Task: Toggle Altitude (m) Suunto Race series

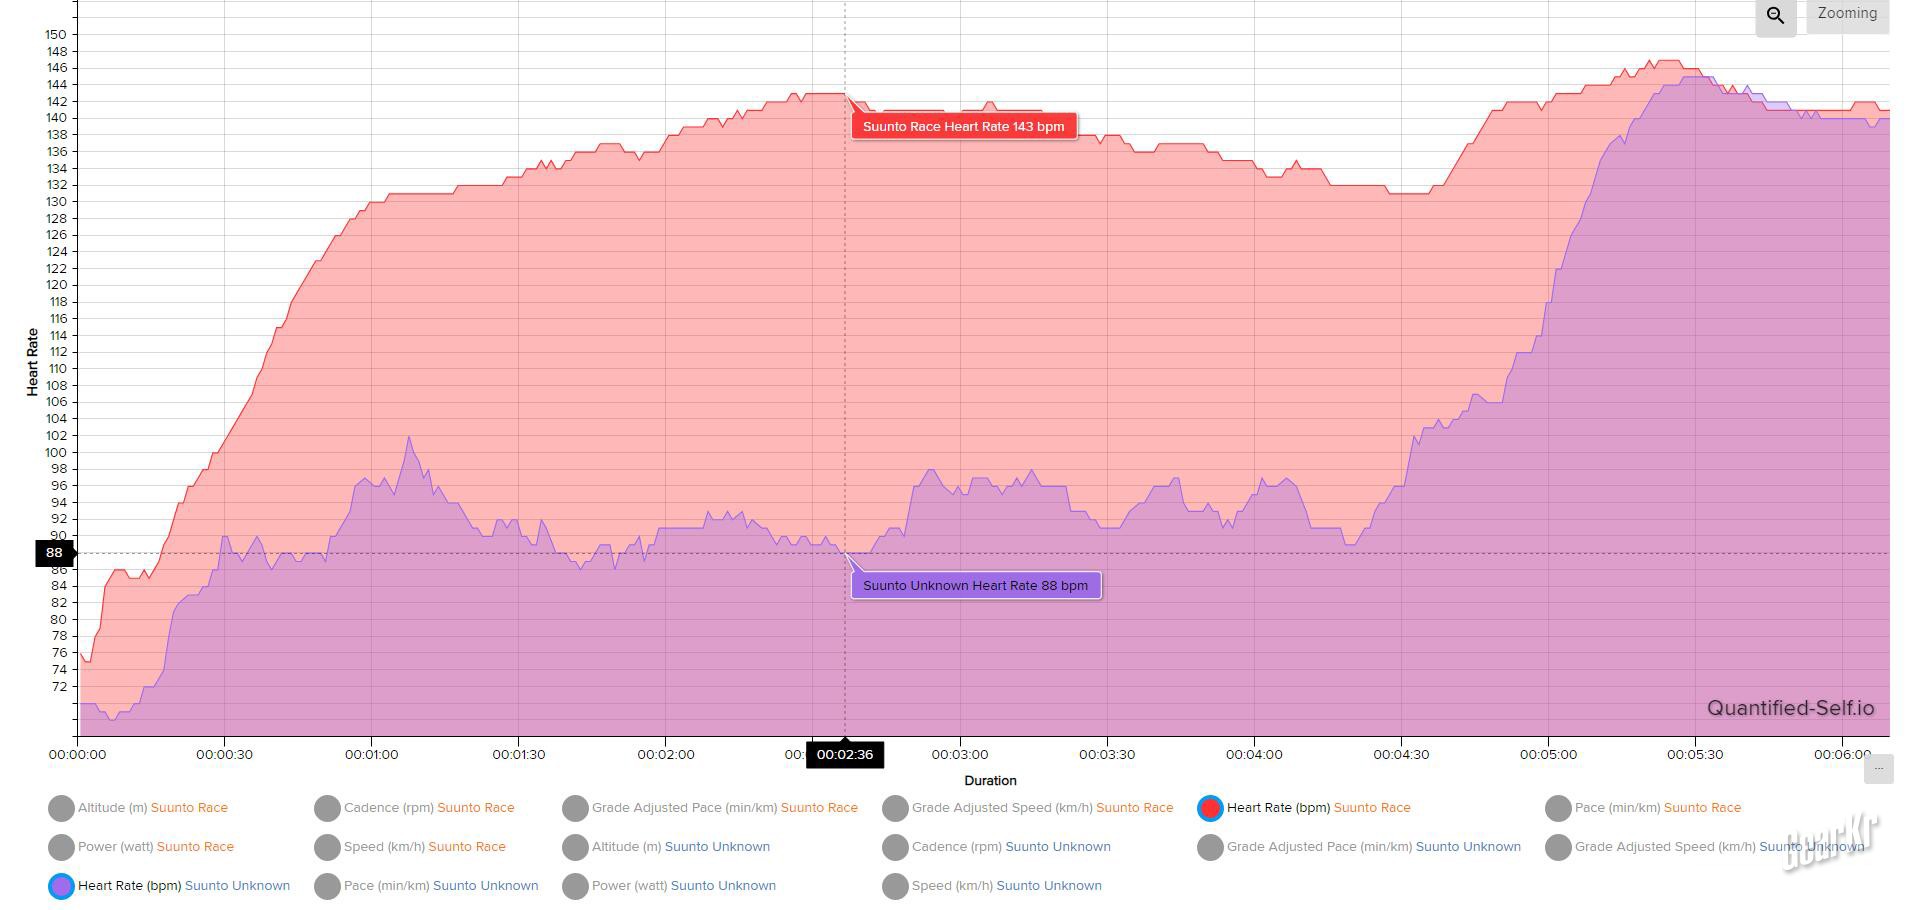Action: tap(61, 808)
